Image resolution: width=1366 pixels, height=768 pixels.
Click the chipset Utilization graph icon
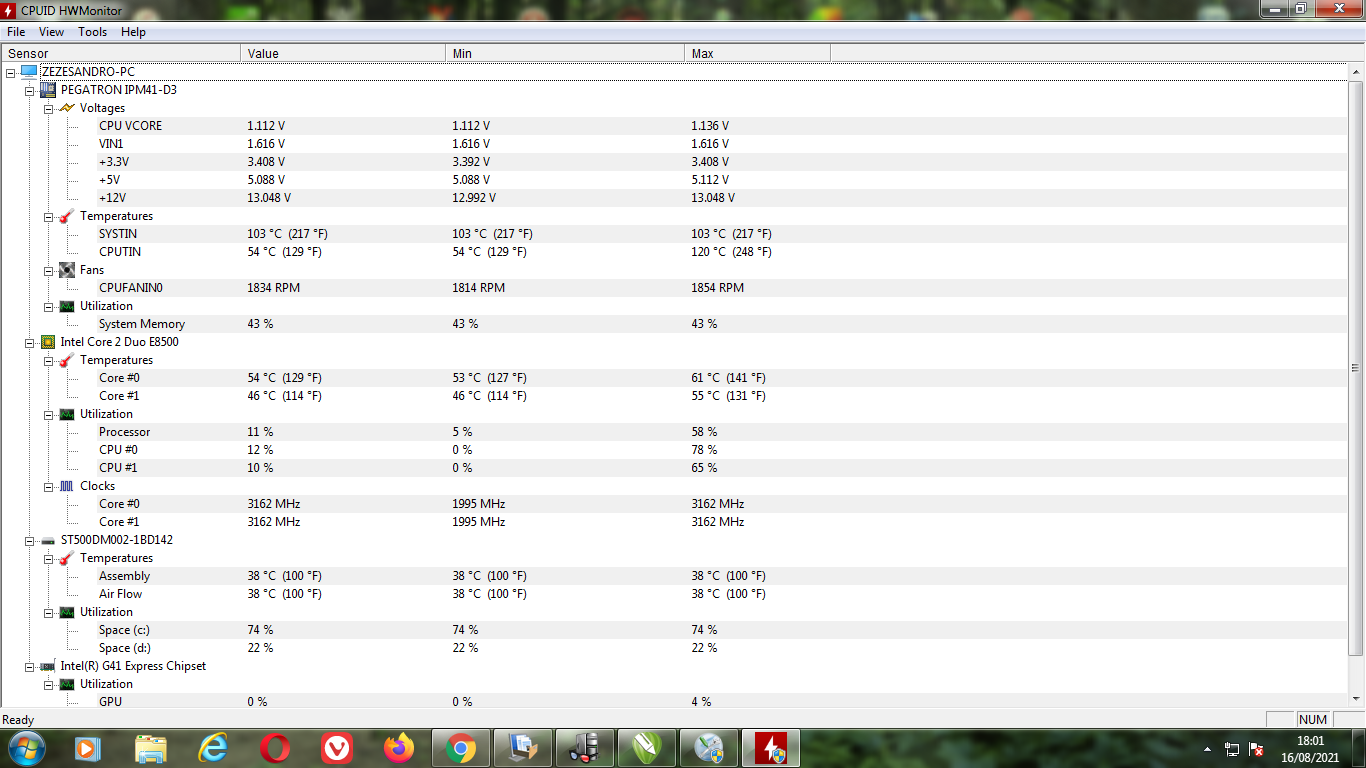click(66, 684)
